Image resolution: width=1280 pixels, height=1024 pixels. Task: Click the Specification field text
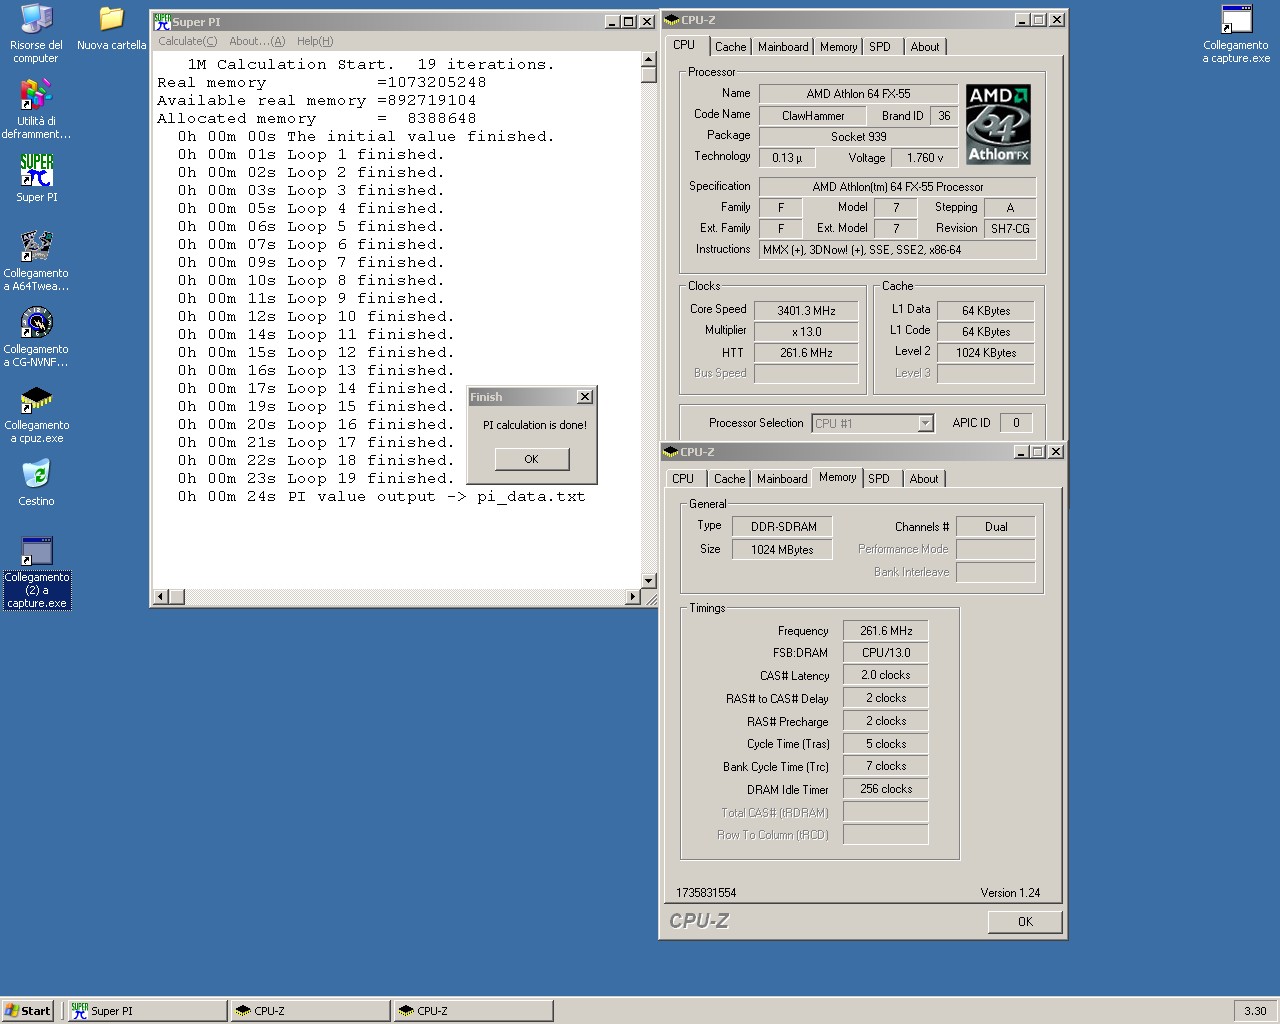pos(898,187)
